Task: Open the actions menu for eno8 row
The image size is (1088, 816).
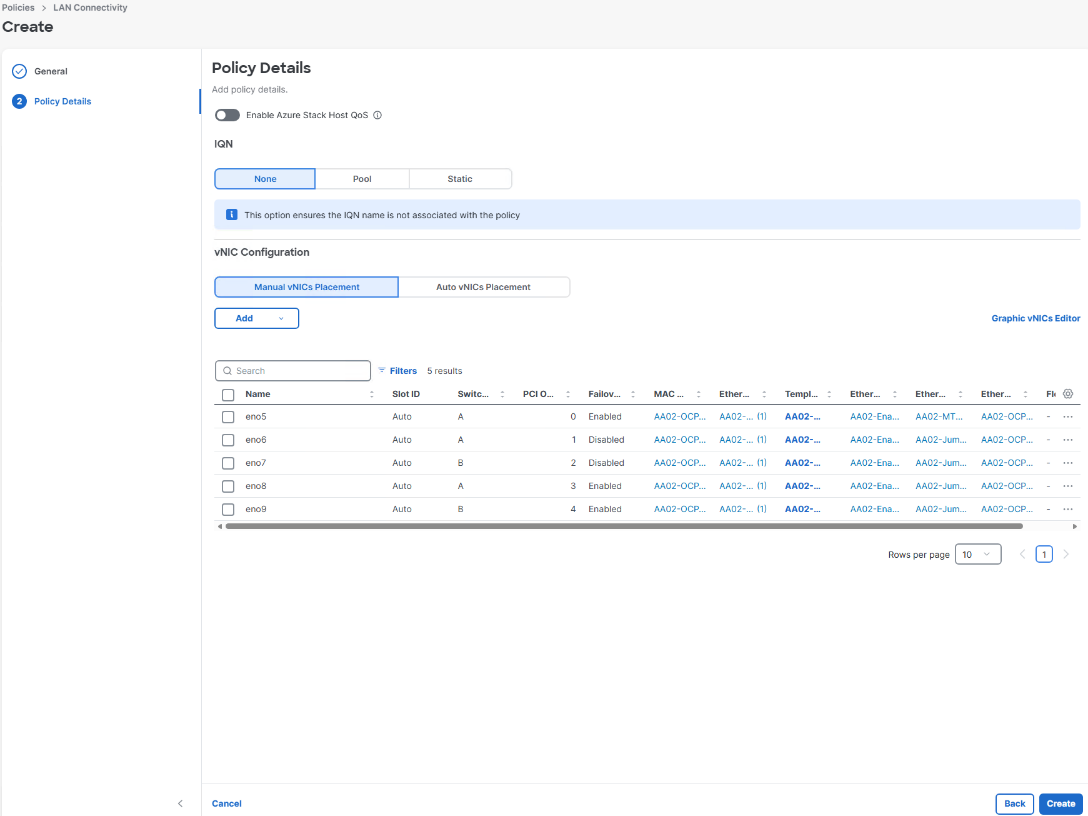Action: pos(1068,486)
